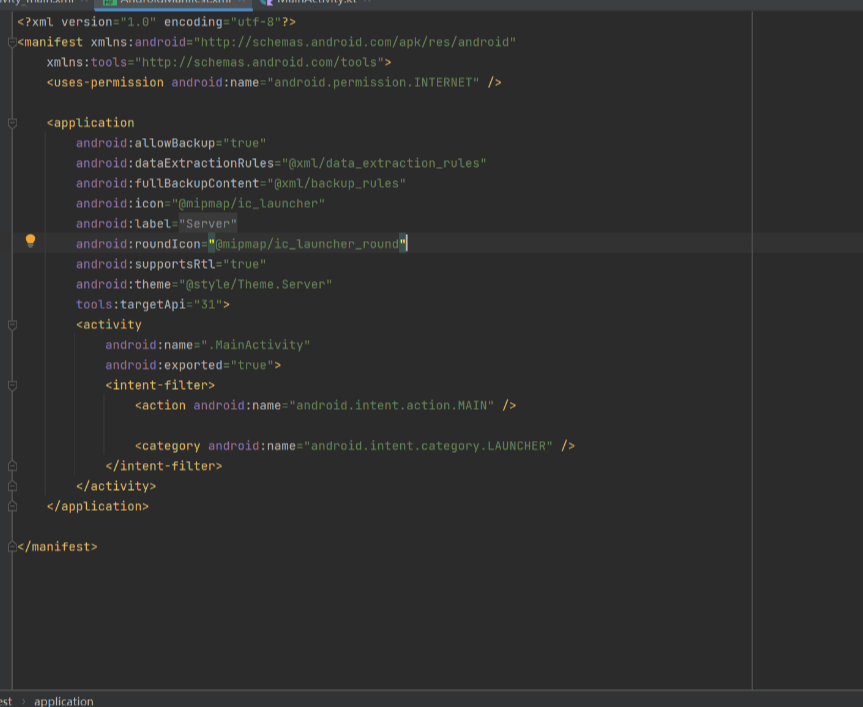Screen dimensions: 863x707
Task: Click the application breadcrumb in bottom bar
Action: [64, 701]
